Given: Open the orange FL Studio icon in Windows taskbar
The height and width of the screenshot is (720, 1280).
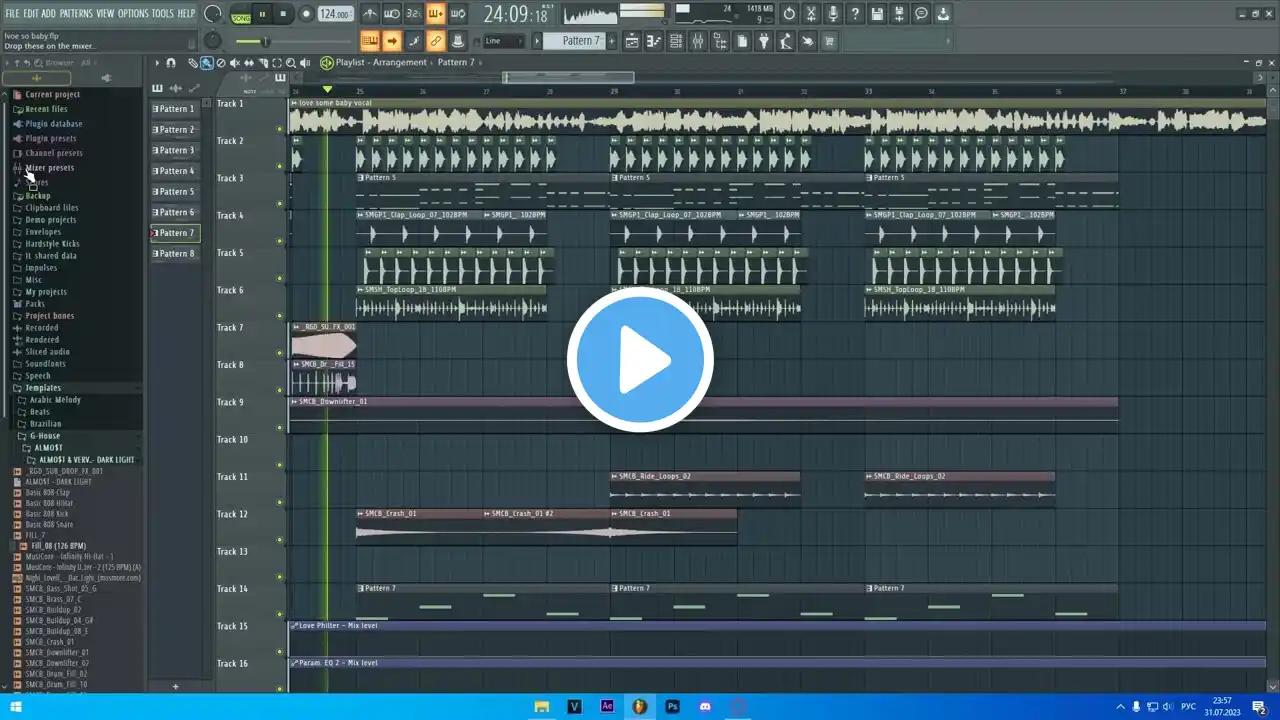Looking at the screenshot, I should 639,707.
